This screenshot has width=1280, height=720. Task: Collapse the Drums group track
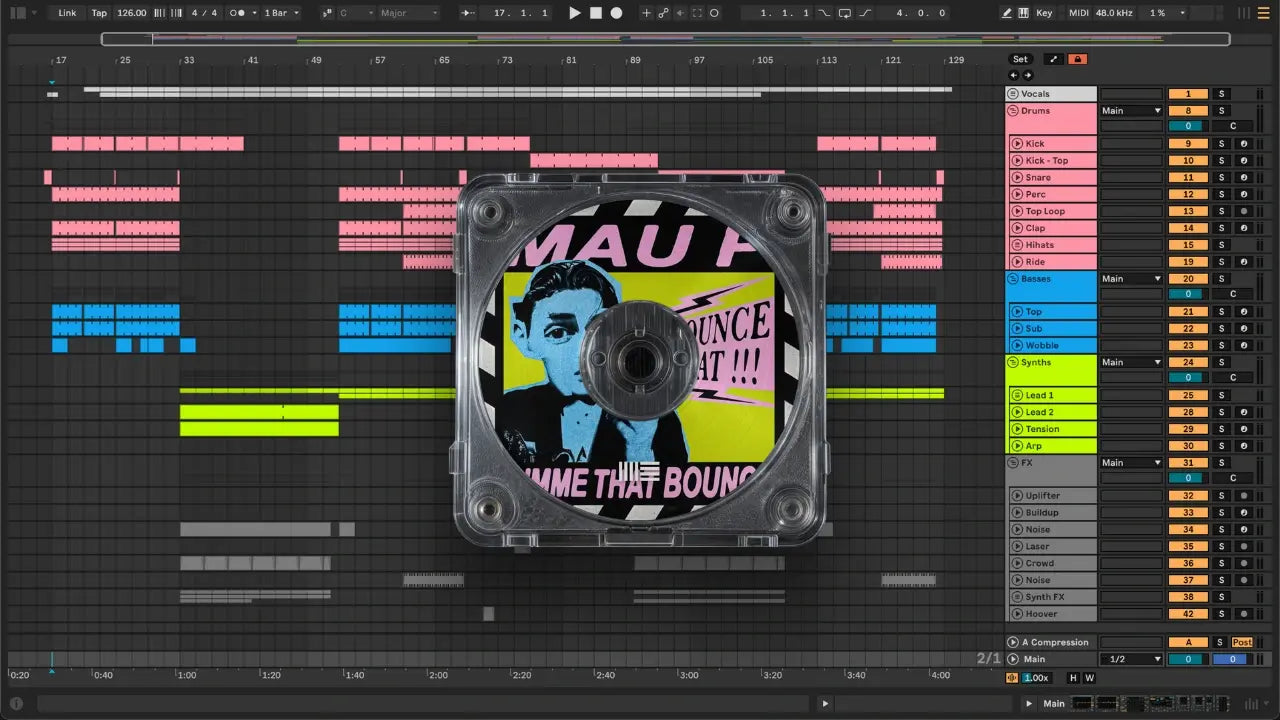[x=1013, y=111]
